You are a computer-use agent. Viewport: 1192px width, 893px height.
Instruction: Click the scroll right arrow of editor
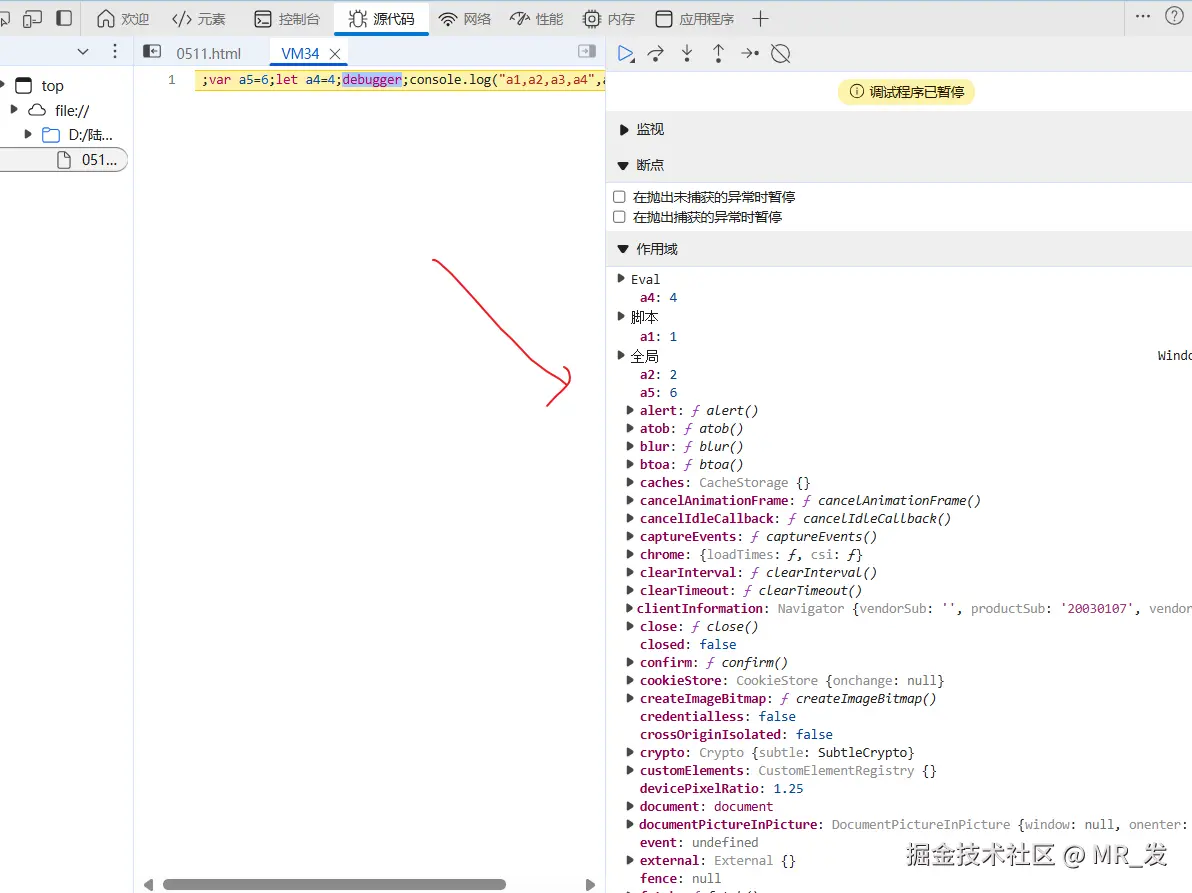tap(590, 885)
